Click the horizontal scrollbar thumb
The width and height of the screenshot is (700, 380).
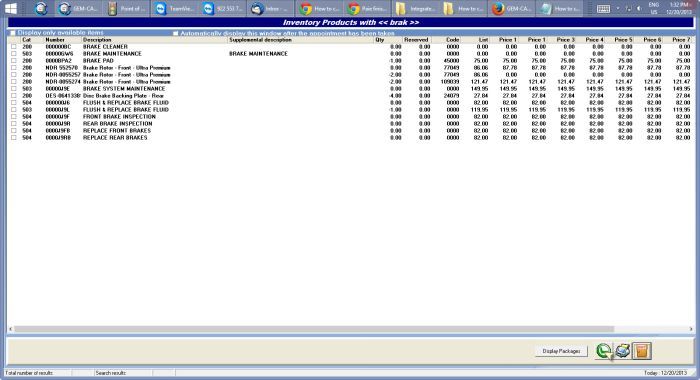314,329
